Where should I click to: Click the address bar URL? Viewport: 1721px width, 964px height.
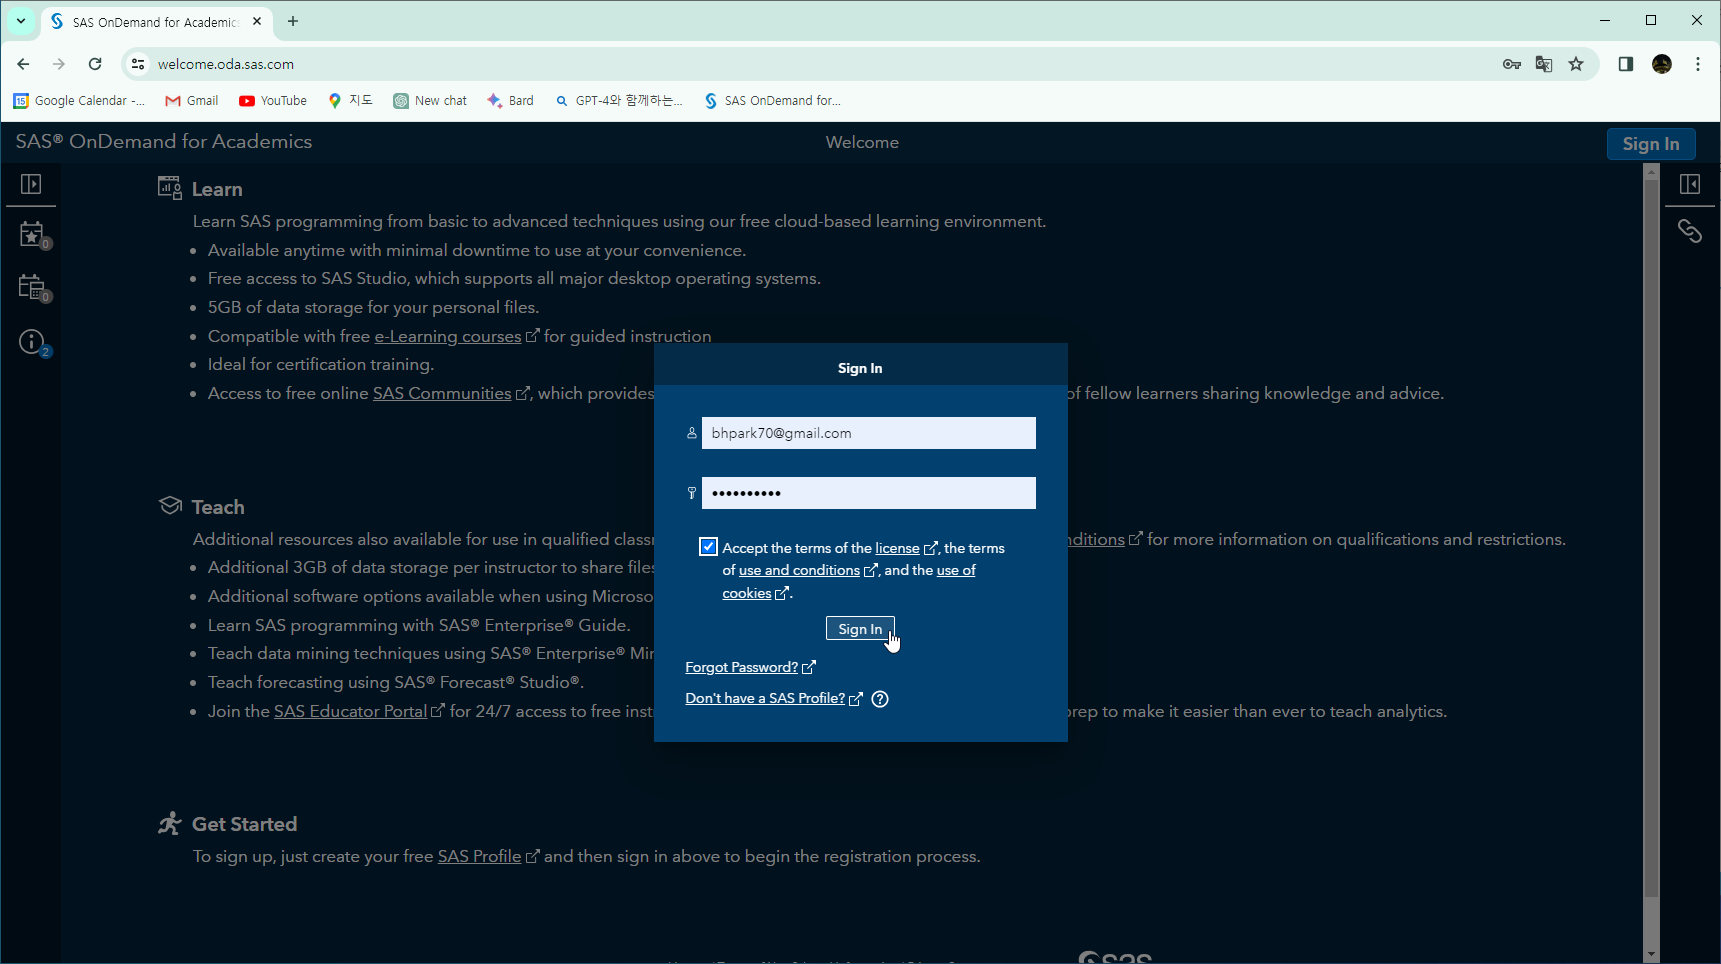coord(226,64)
